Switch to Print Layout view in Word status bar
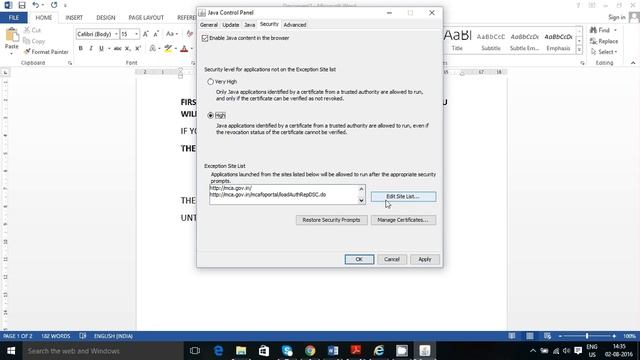The image size is (640, 360). 529,336
